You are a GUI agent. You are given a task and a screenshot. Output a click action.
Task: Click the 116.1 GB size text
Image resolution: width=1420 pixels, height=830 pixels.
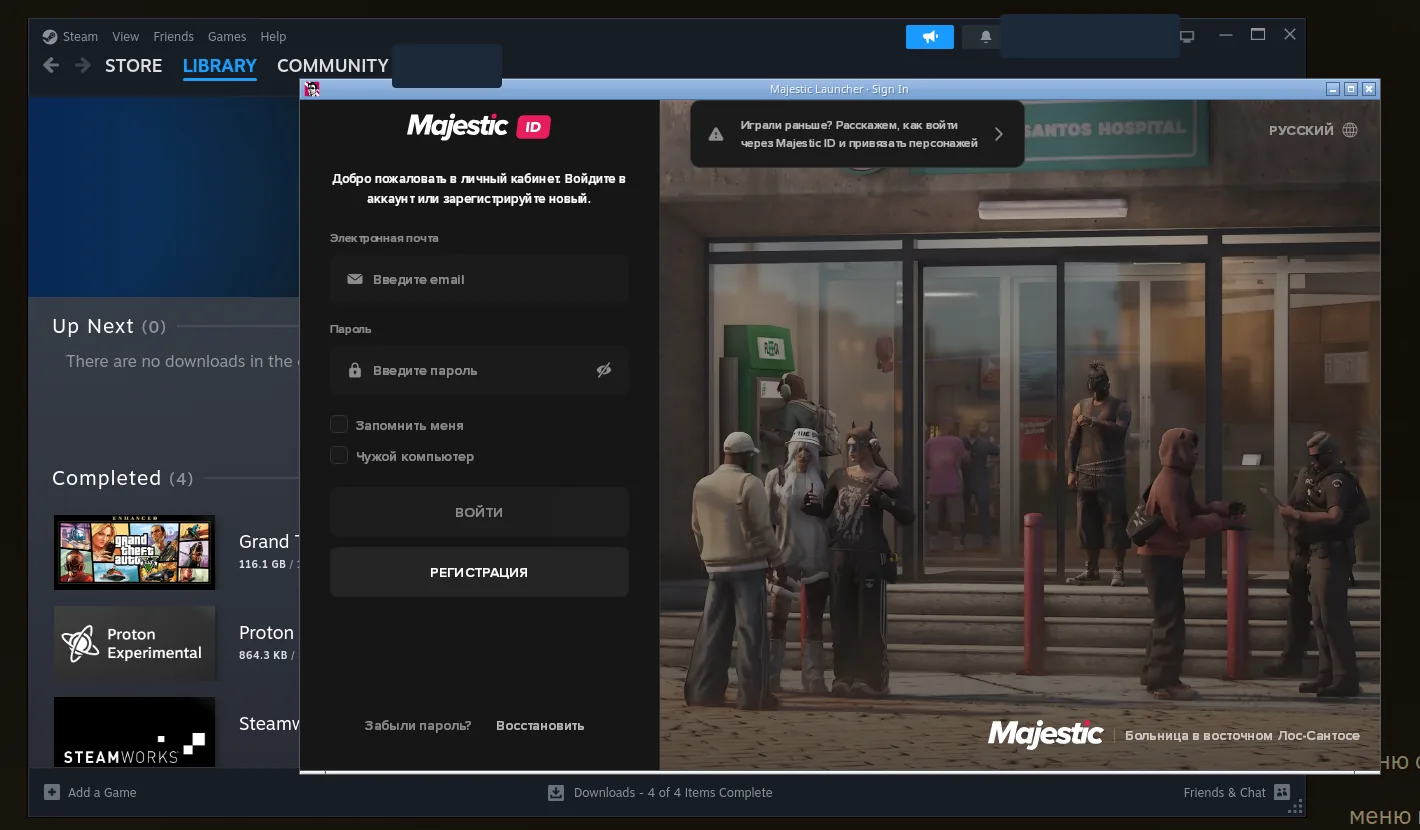(263, 564)
